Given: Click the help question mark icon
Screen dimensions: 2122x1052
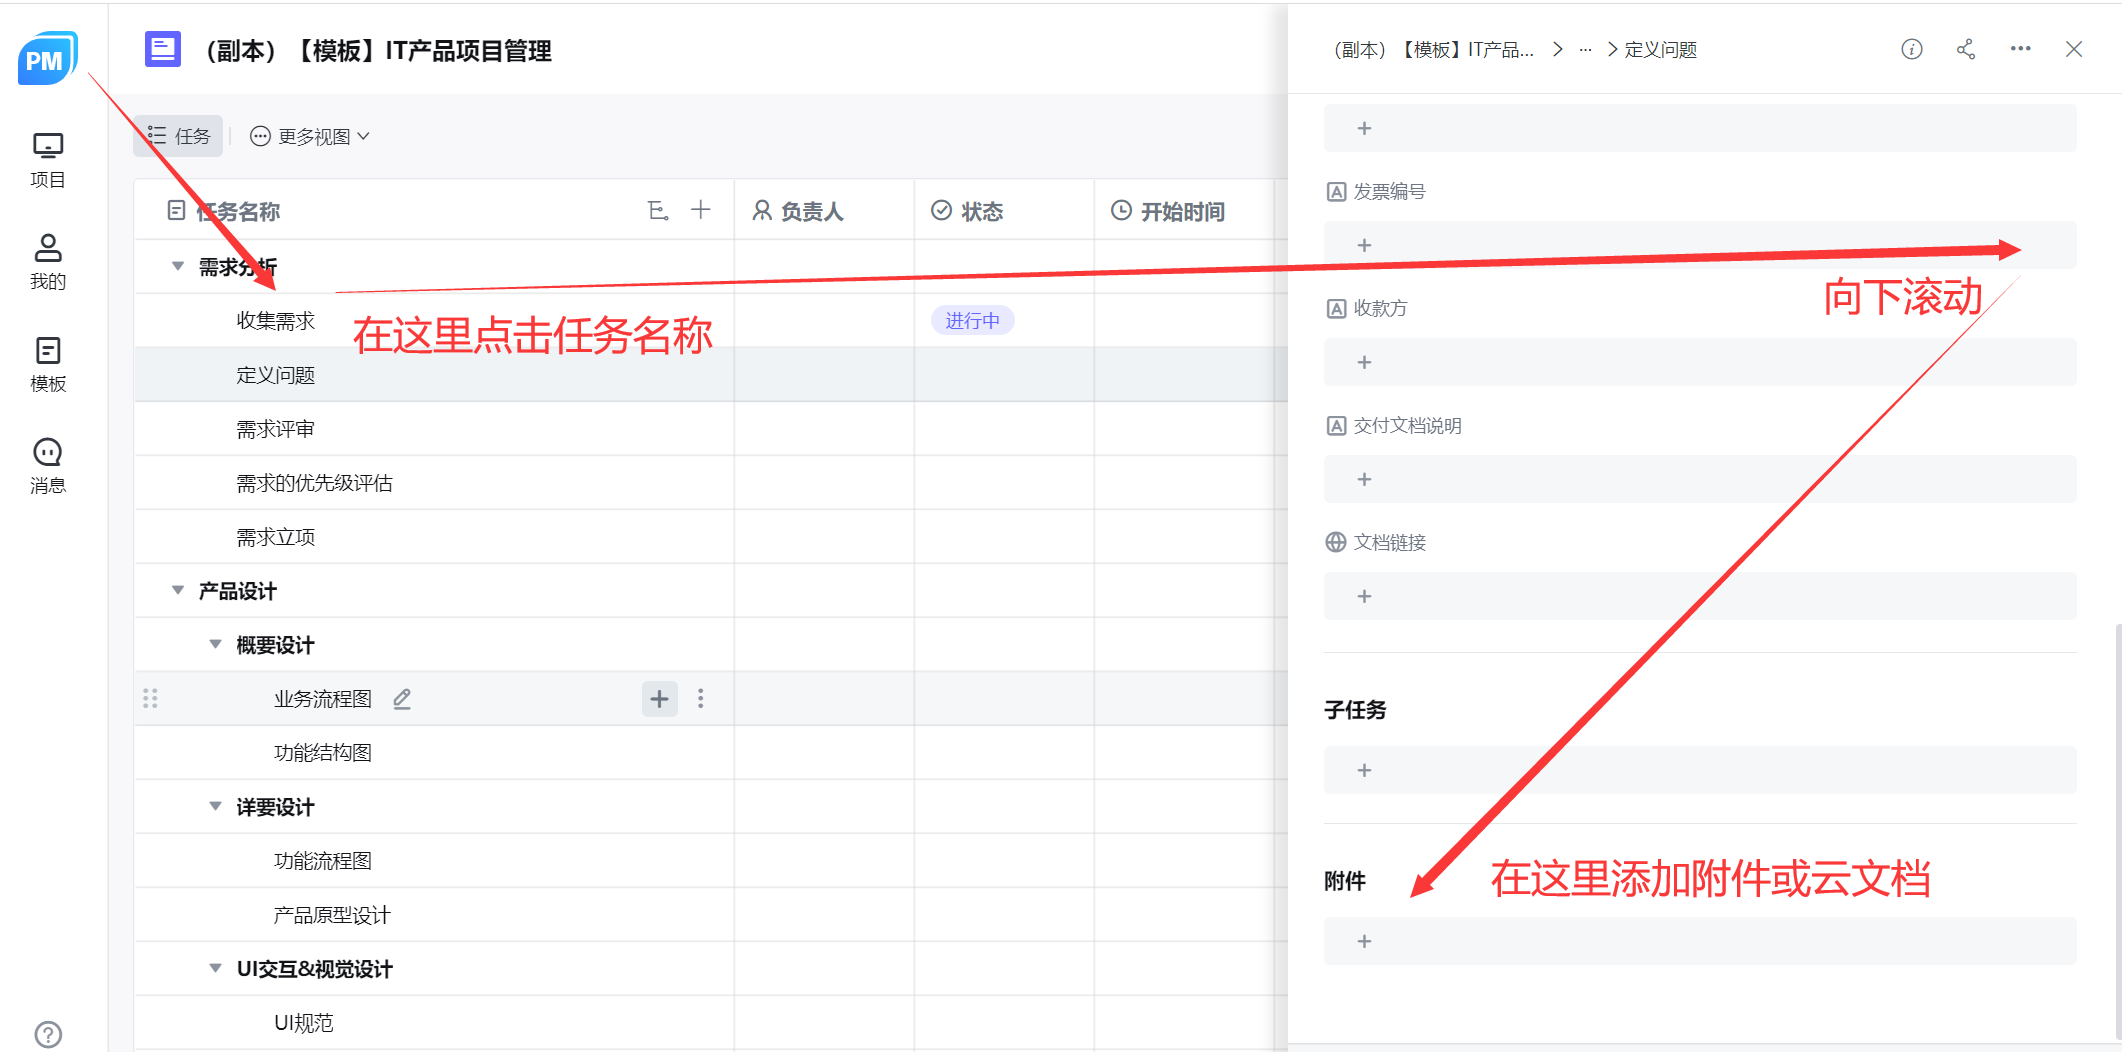Looking at the screenshot, I should point(48,1034).
